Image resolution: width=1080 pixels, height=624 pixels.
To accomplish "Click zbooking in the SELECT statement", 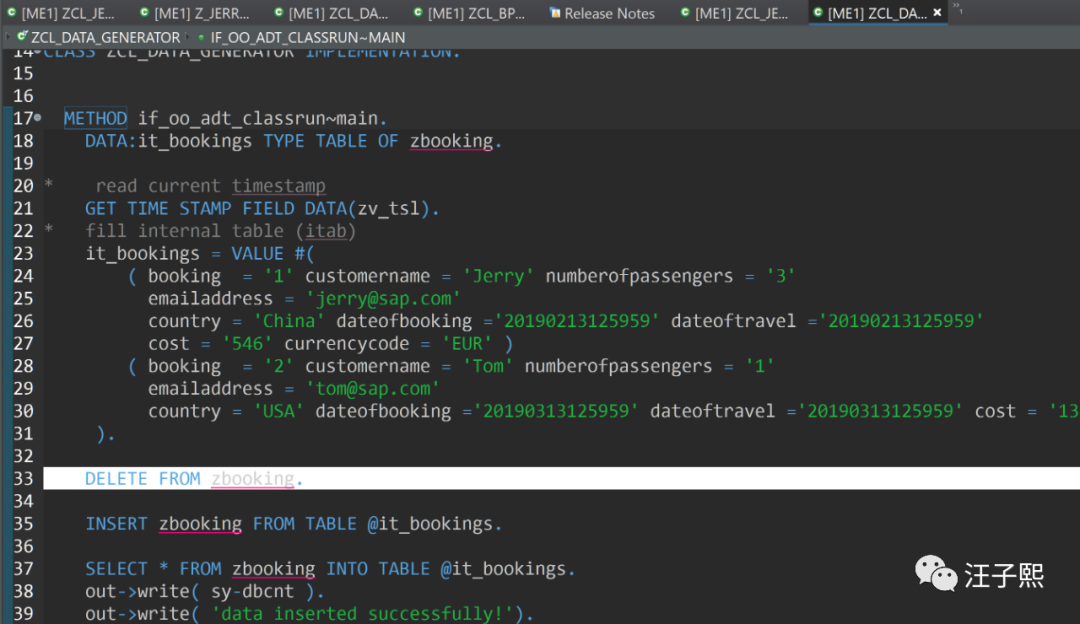I will [x=273, y=569].
